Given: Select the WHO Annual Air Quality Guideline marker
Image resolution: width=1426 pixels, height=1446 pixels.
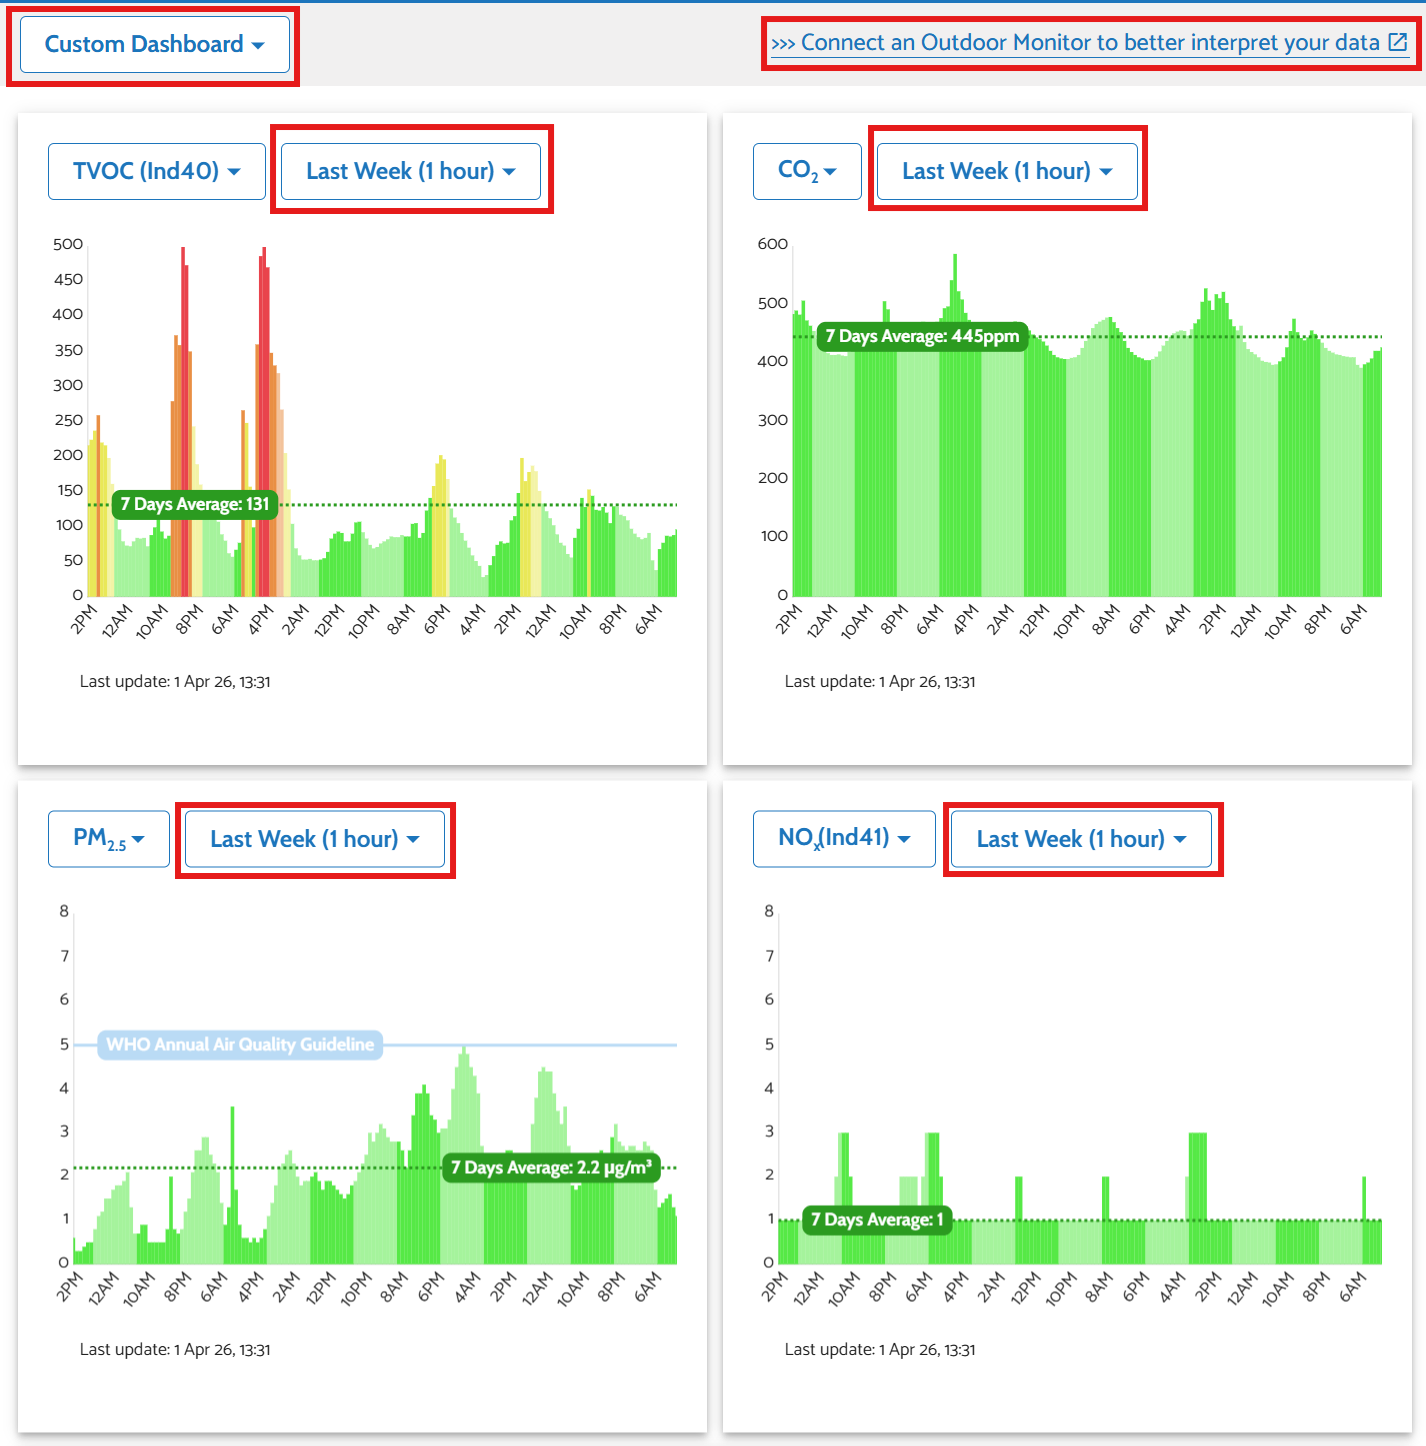Looking at the screenshot, I should (x=240, y=1045).
